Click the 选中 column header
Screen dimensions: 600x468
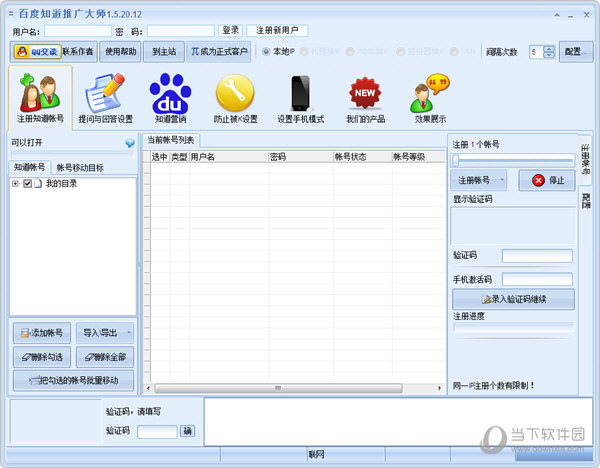coord(160,157)
